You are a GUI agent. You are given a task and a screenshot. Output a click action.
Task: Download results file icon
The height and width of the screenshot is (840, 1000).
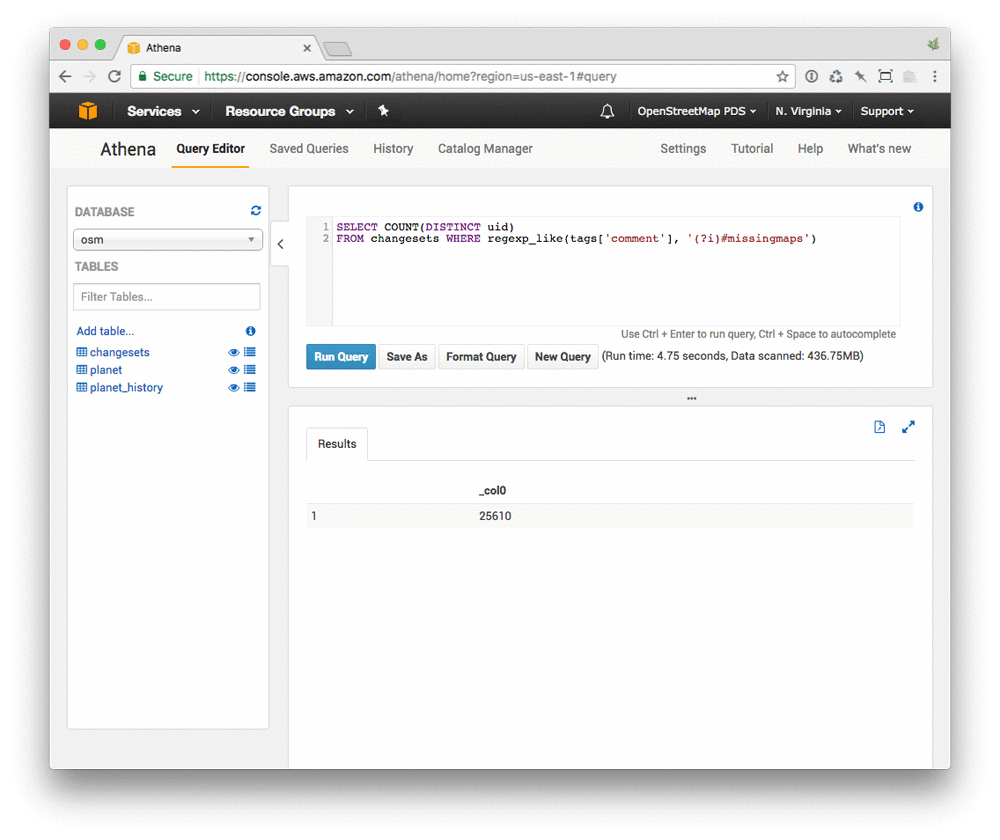click(879, 427)
